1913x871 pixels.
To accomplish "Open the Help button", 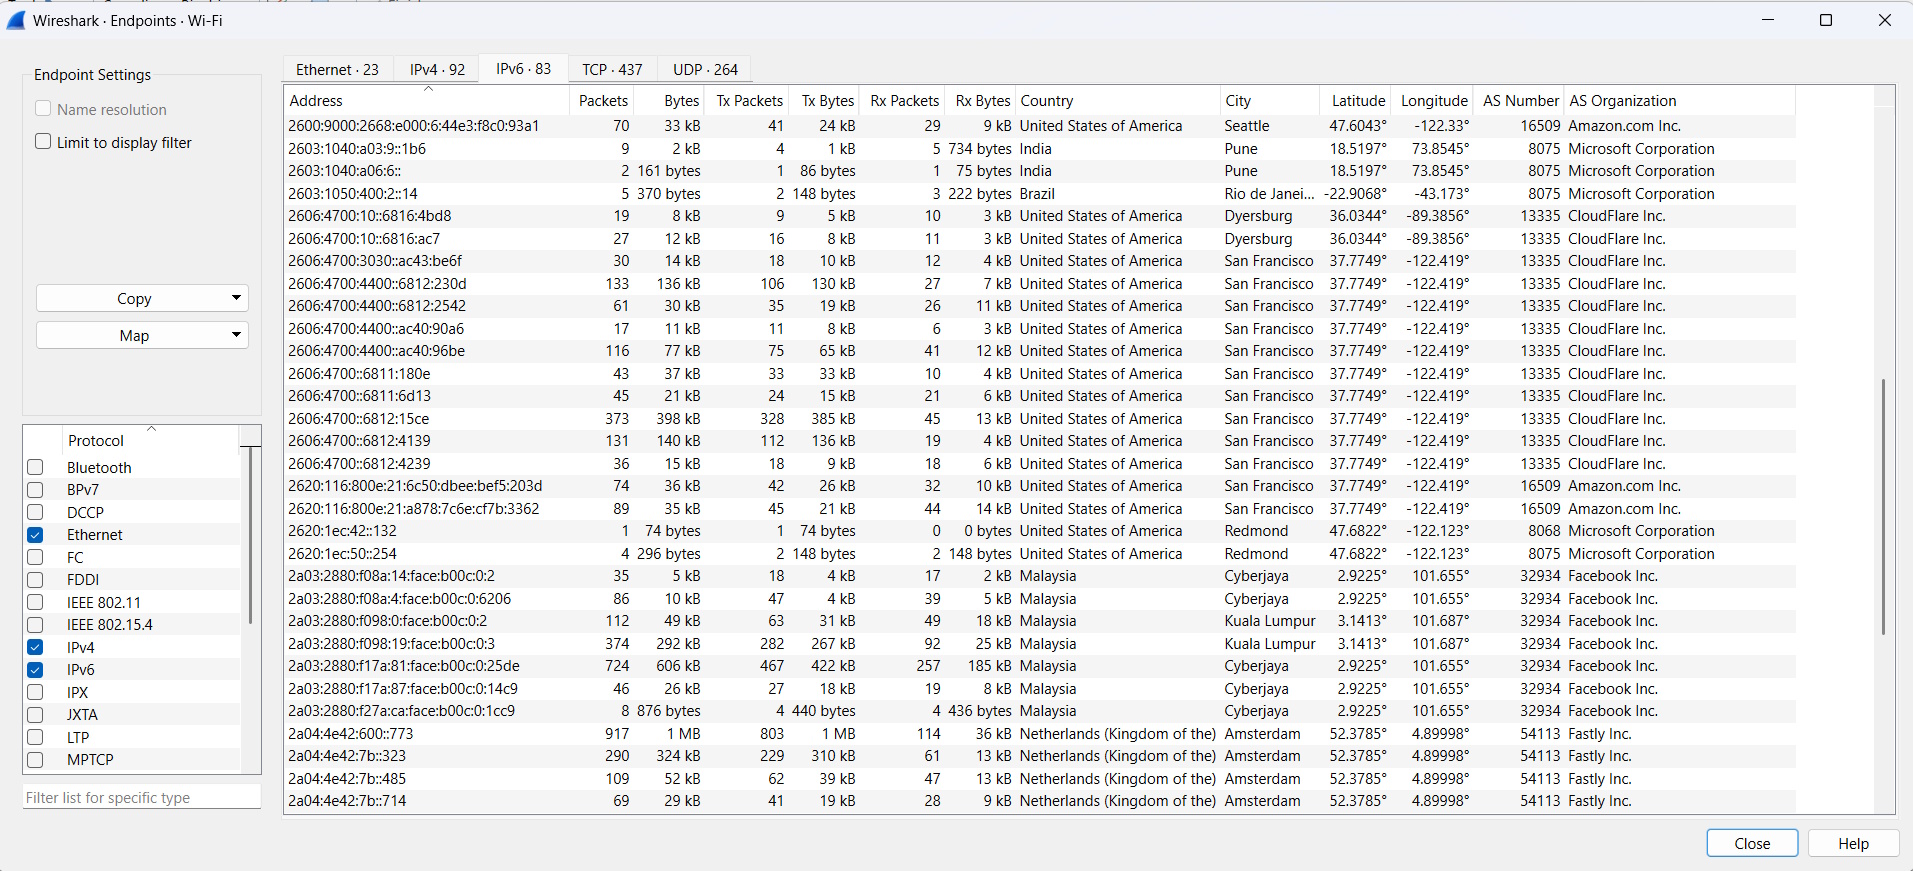I will pos(1853,843).
